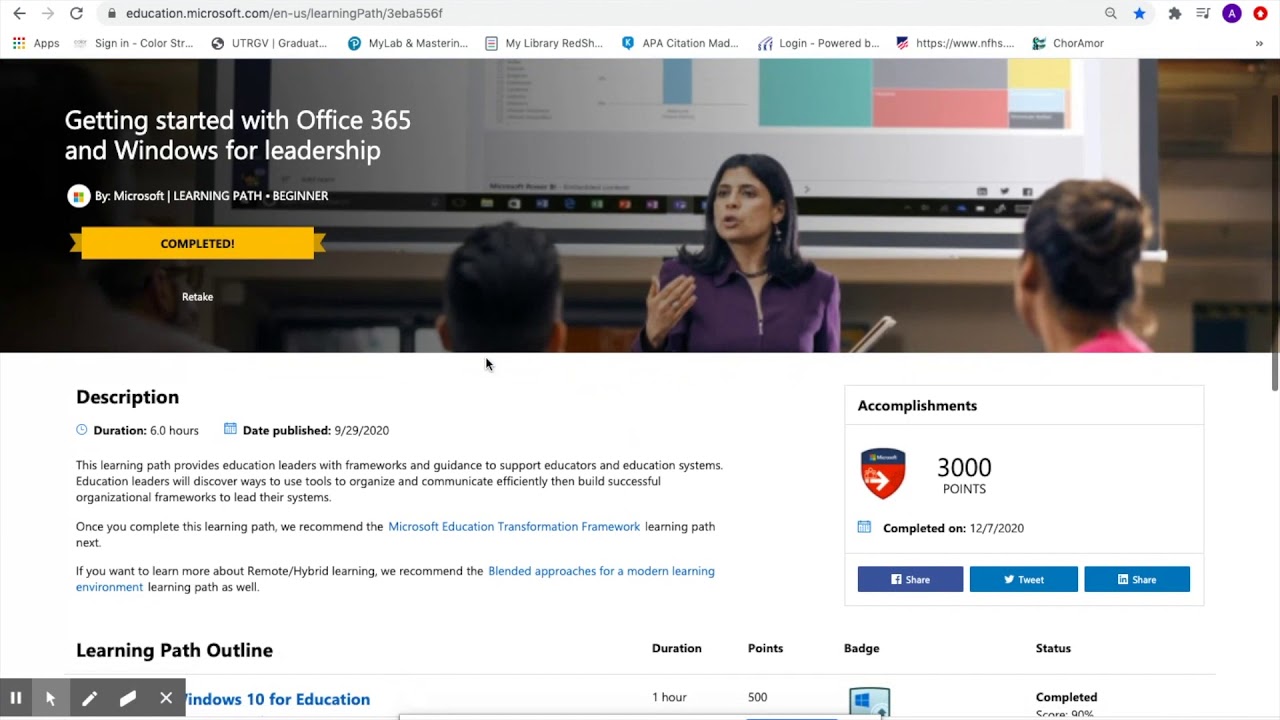Click the Description heading
Image resolution: width=1280 pixels, height=720 pixels.
(x=127, y=397)
